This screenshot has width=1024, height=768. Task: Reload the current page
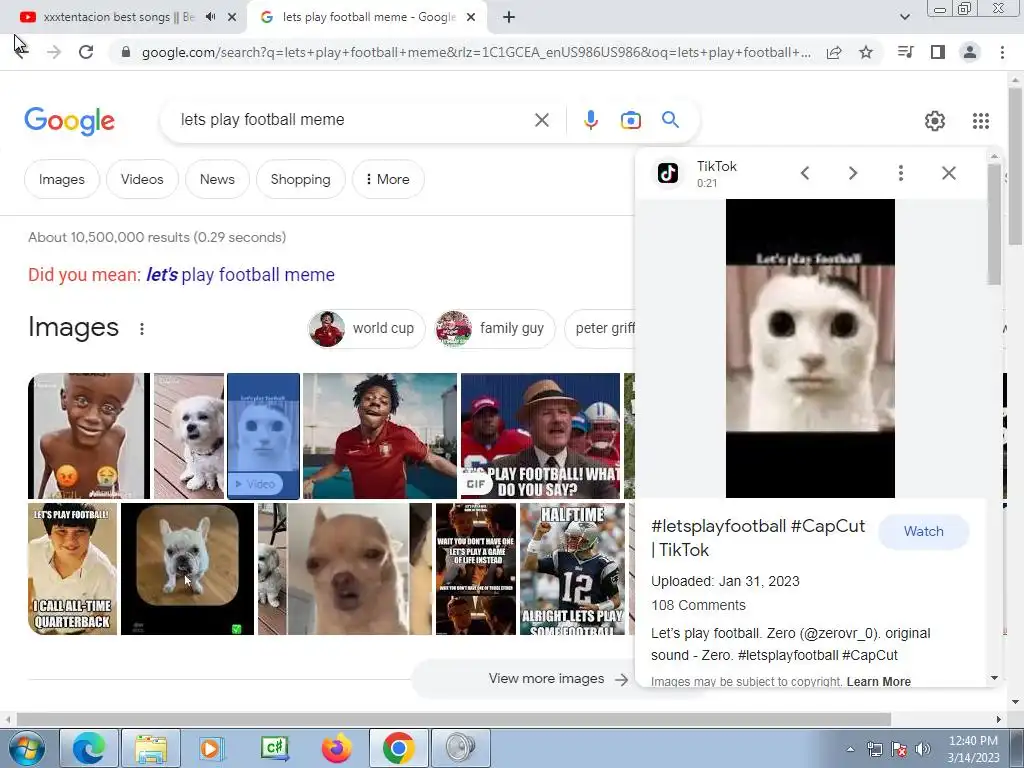(x=86, y=52)
